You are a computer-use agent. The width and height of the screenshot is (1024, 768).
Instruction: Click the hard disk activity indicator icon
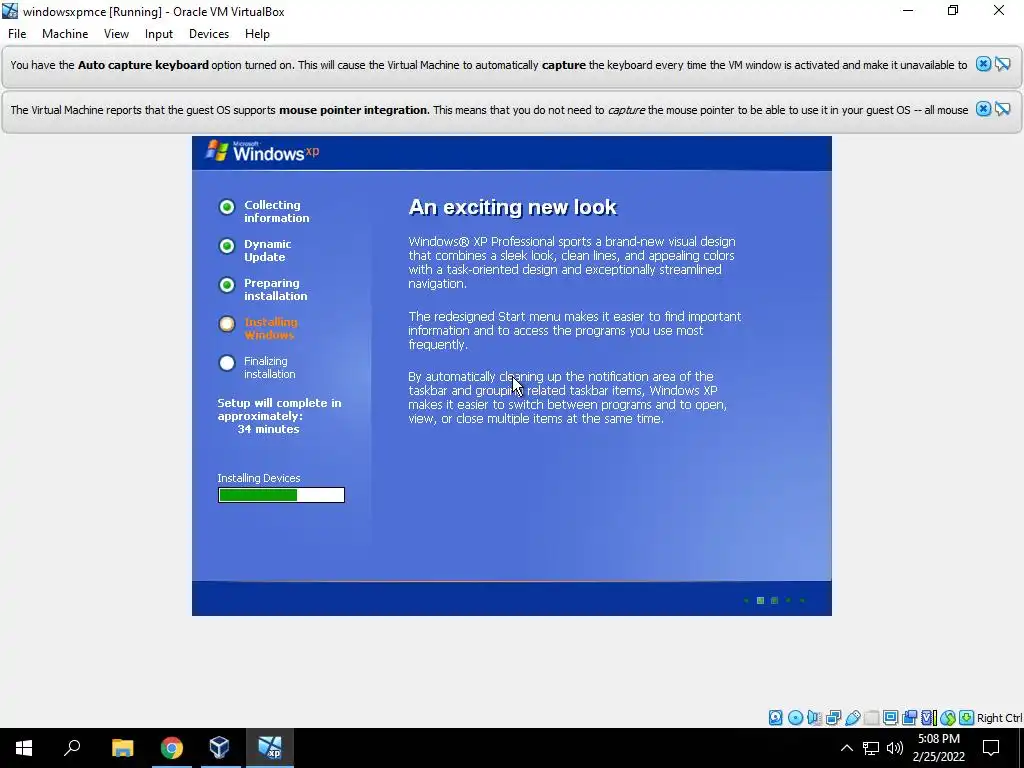click(775, 718)
